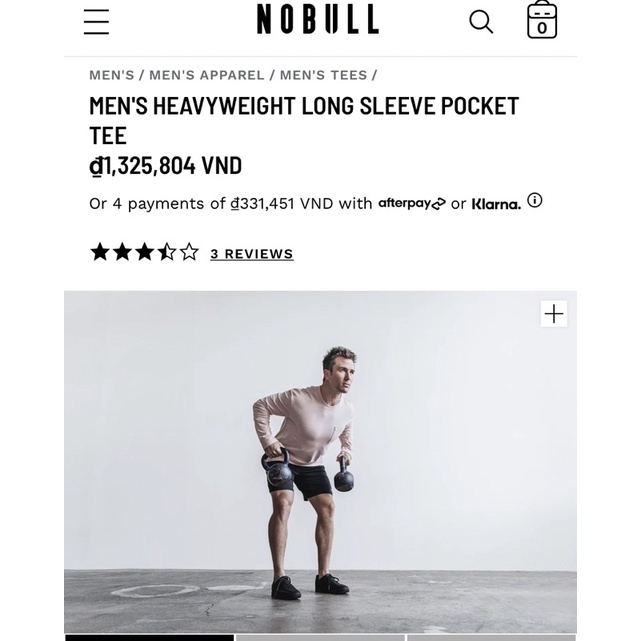641x641 pixels.
Task: Click the NOBULL logo to go home
Action: (x=318, y=19)
